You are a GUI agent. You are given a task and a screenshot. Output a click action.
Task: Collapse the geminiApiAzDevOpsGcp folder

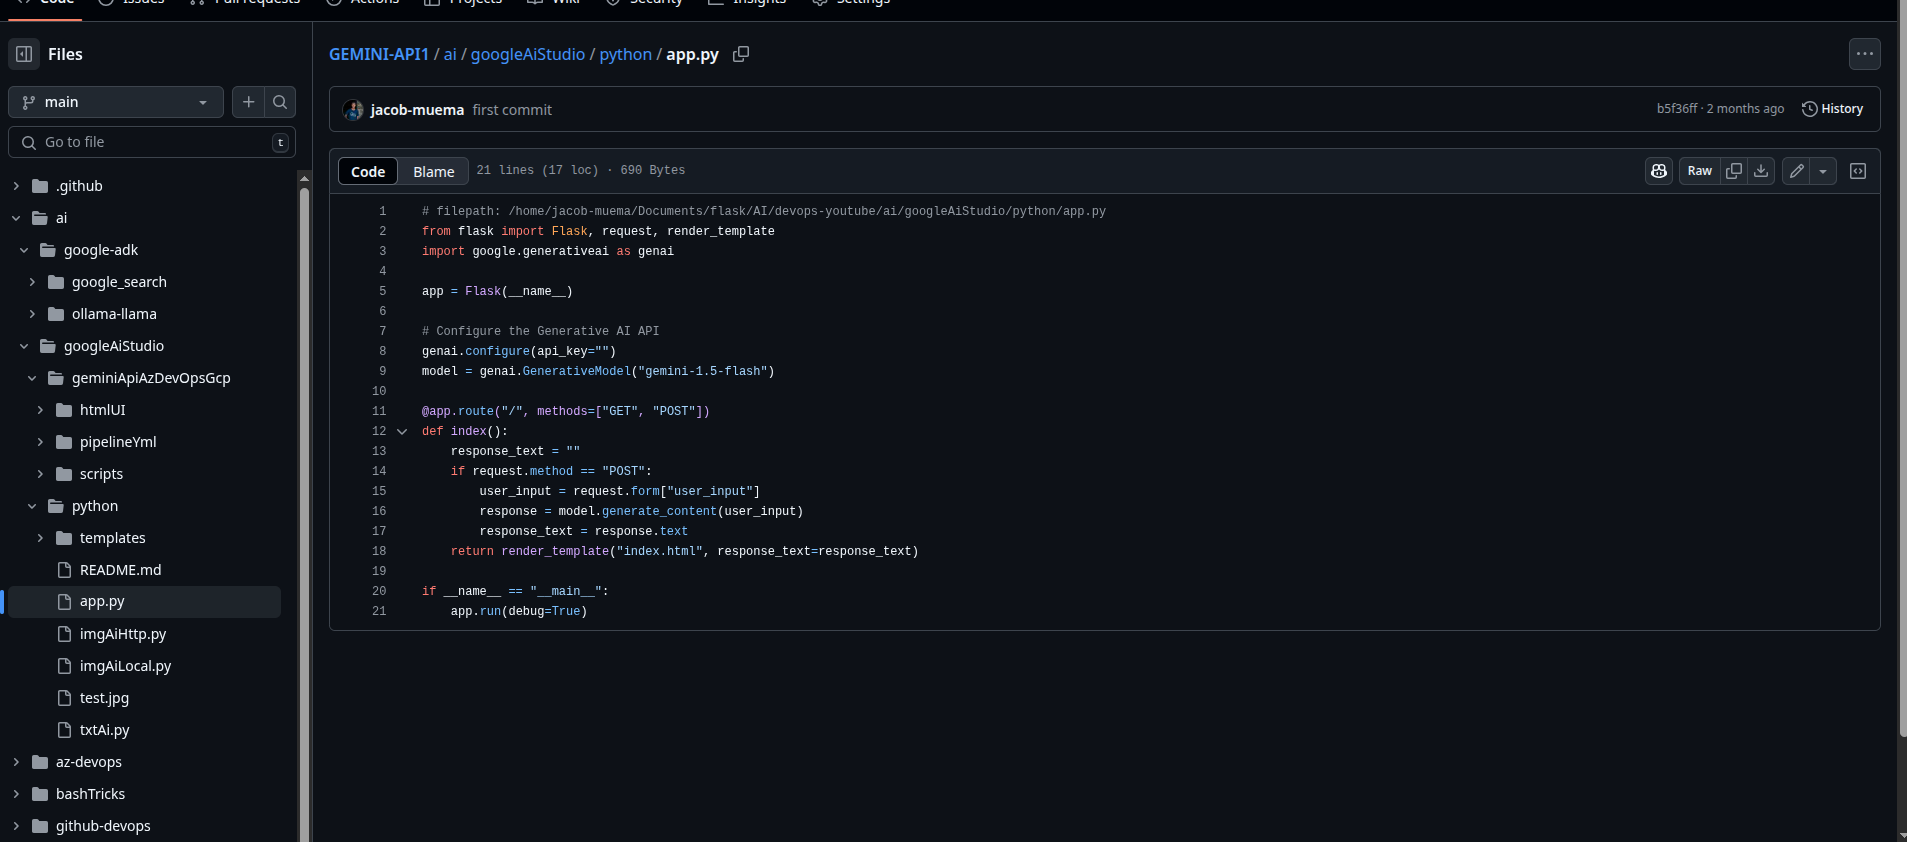point(32,378)
